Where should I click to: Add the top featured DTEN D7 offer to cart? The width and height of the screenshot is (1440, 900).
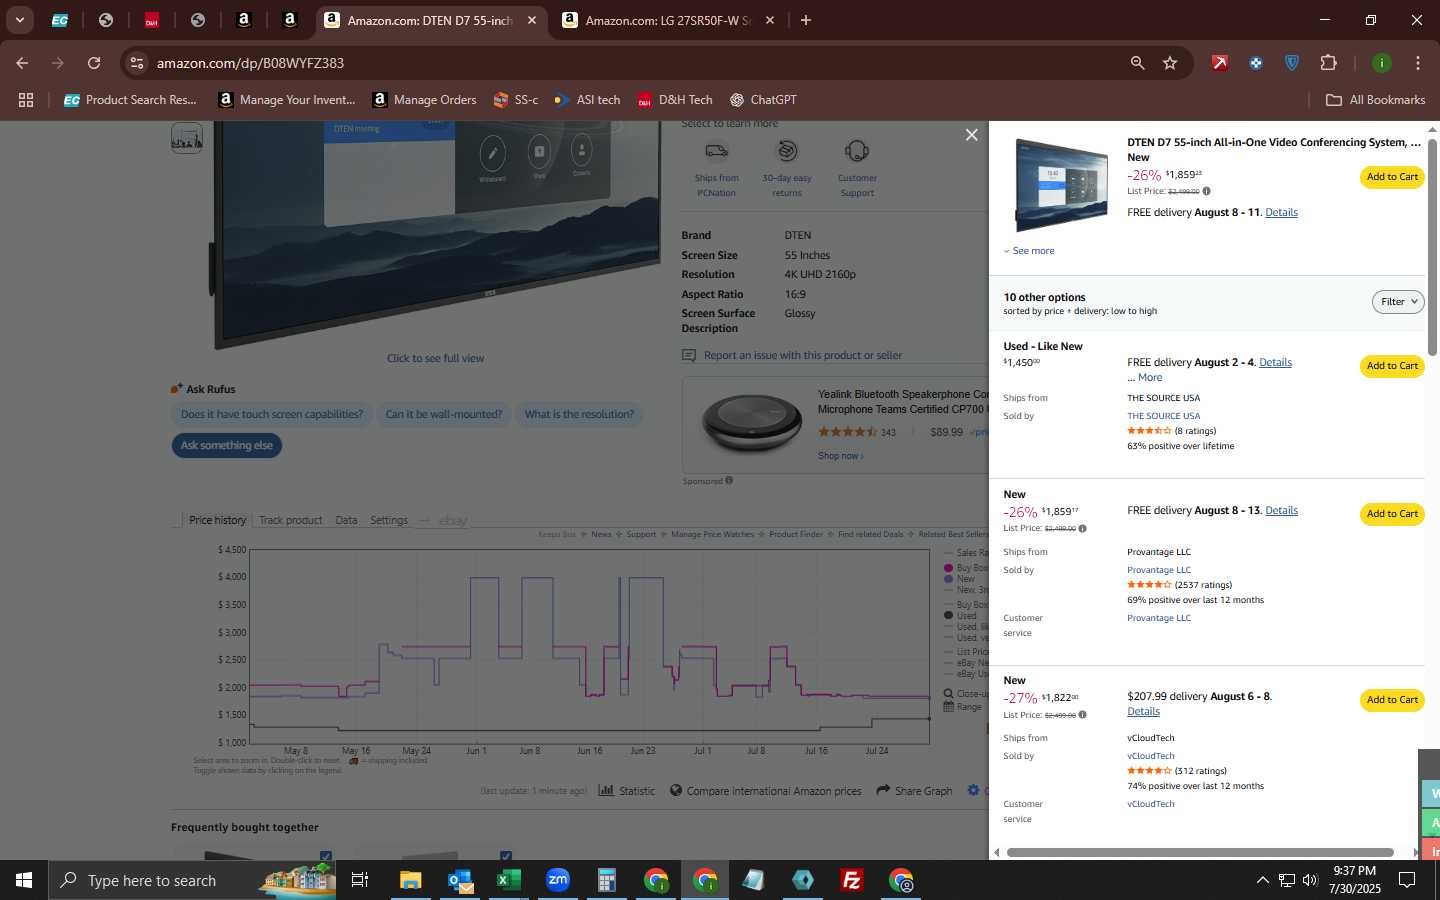pos(1392,177)
